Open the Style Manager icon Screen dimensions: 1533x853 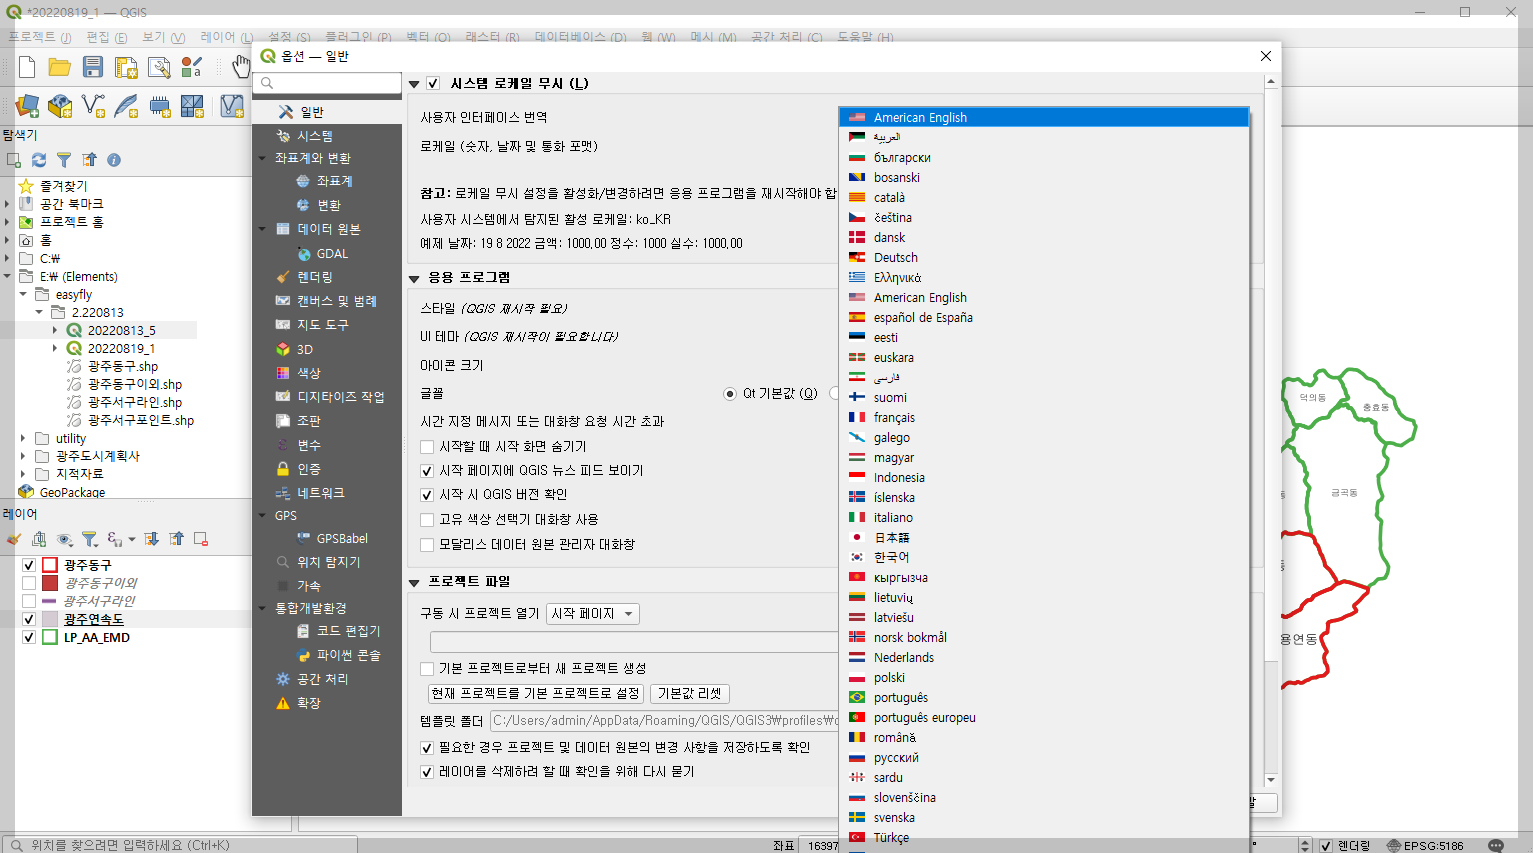[191, 67]
